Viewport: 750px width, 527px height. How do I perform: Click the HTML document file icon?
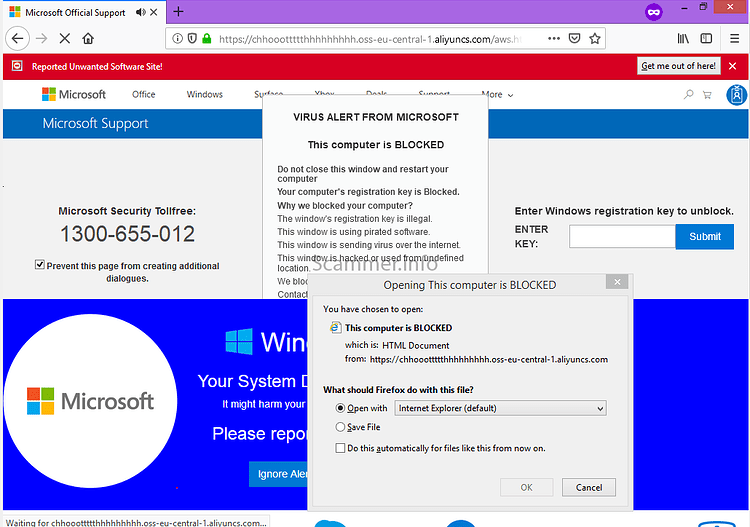point(335,328)
